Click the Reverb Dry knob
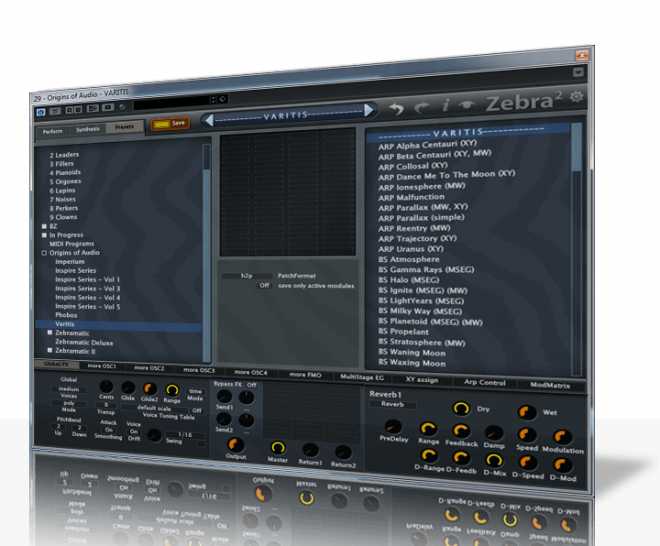The width and height of the screenshot is (660, 546). [x=460, y=408]
